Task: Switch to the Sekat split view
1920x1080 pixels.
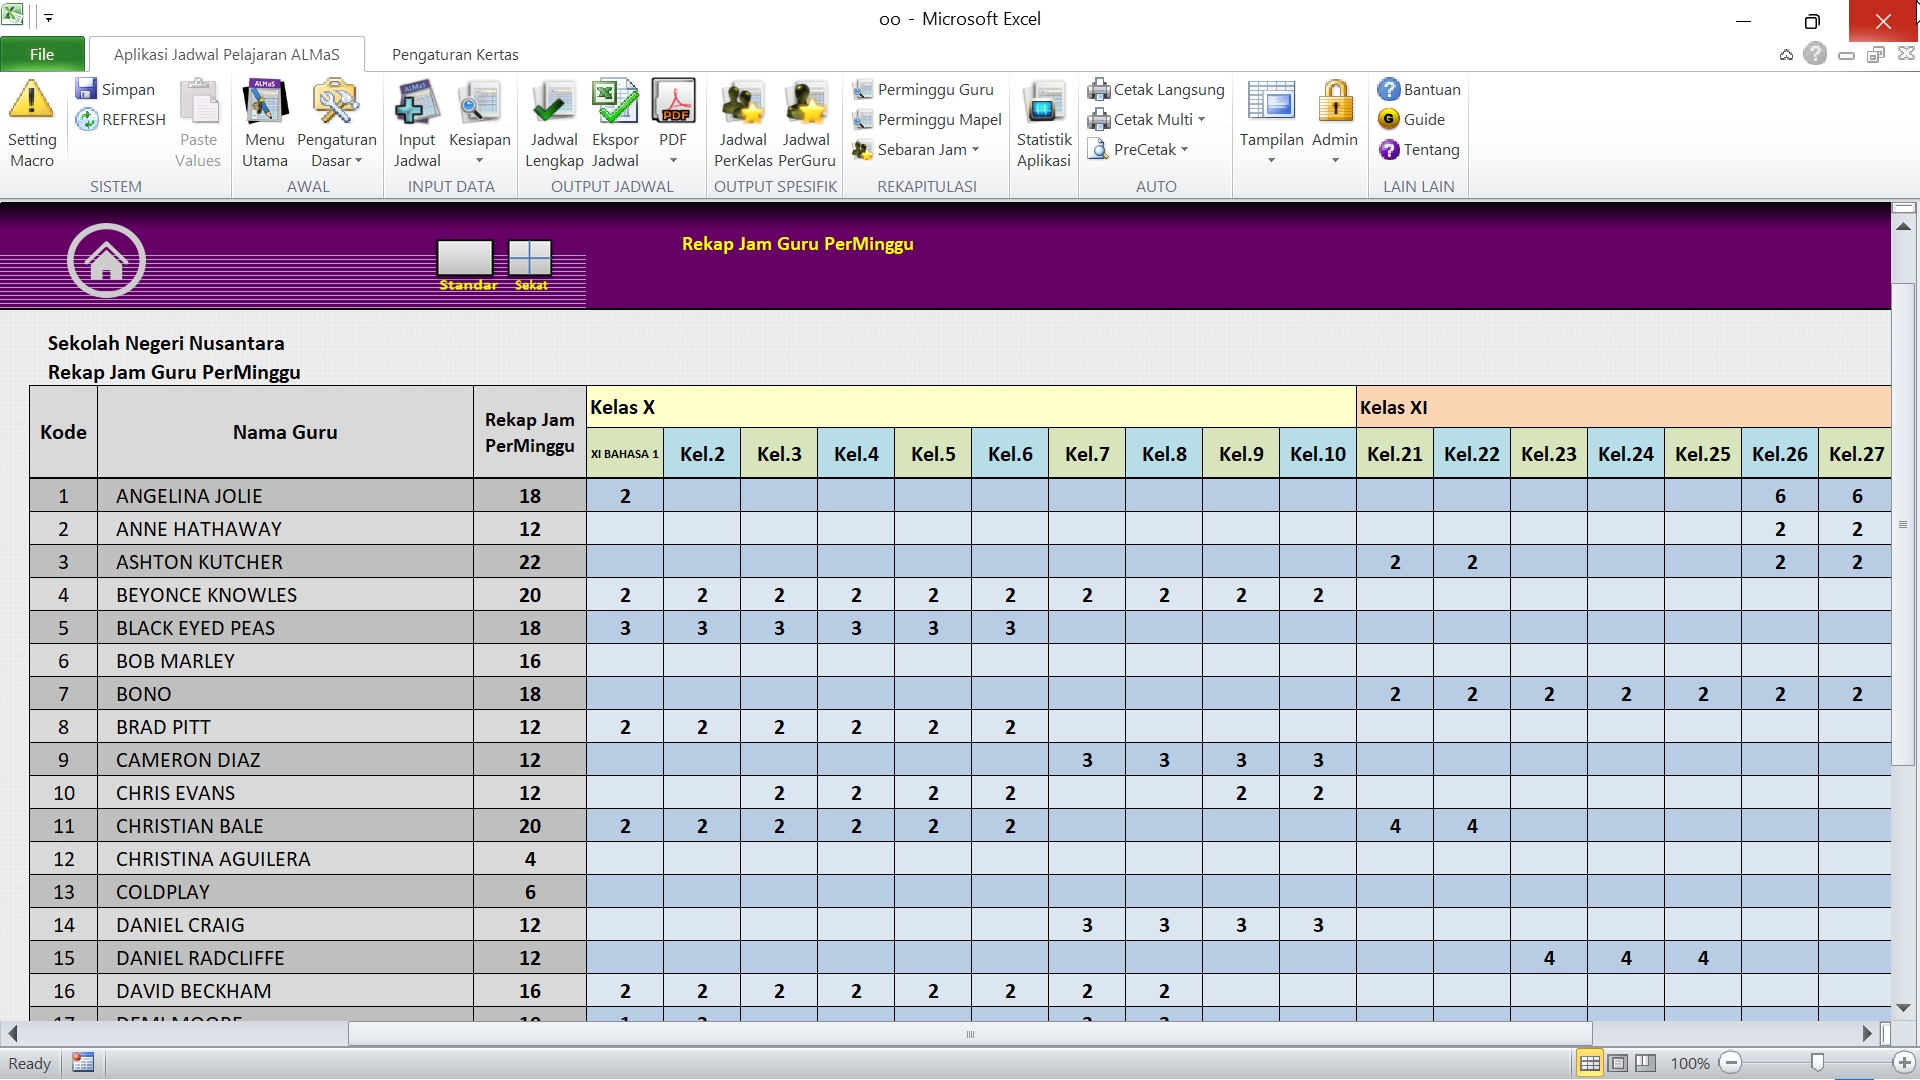Action: (x=530, y=259)
